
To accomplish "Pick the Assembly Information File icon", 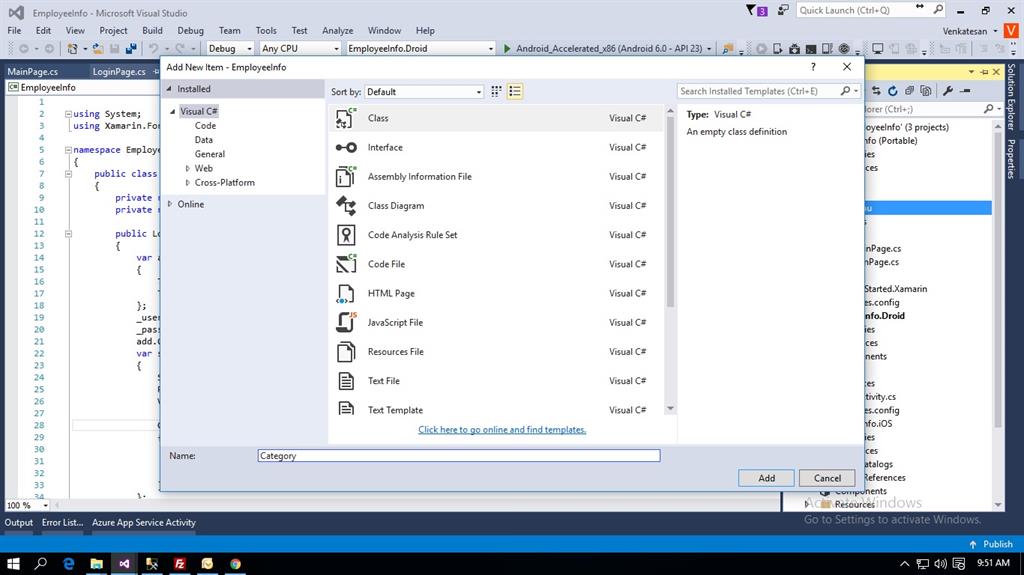I will pos(346,177).
